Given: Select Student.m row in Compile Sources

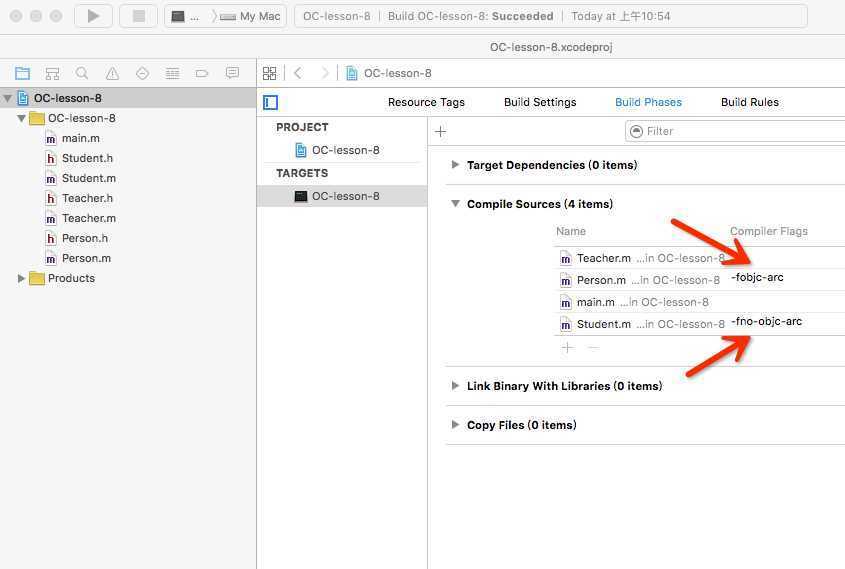Looking at the screenshot, I should (x=699, y=324).
